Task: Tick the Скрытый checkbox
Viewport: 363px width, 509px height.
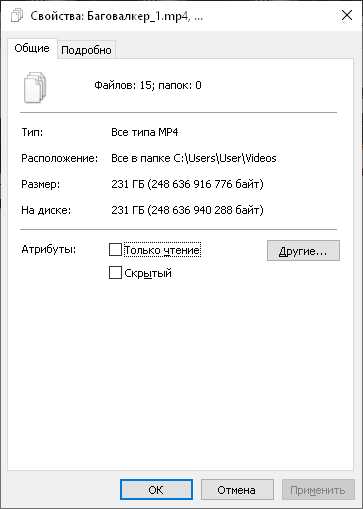Action: (115, 273)
